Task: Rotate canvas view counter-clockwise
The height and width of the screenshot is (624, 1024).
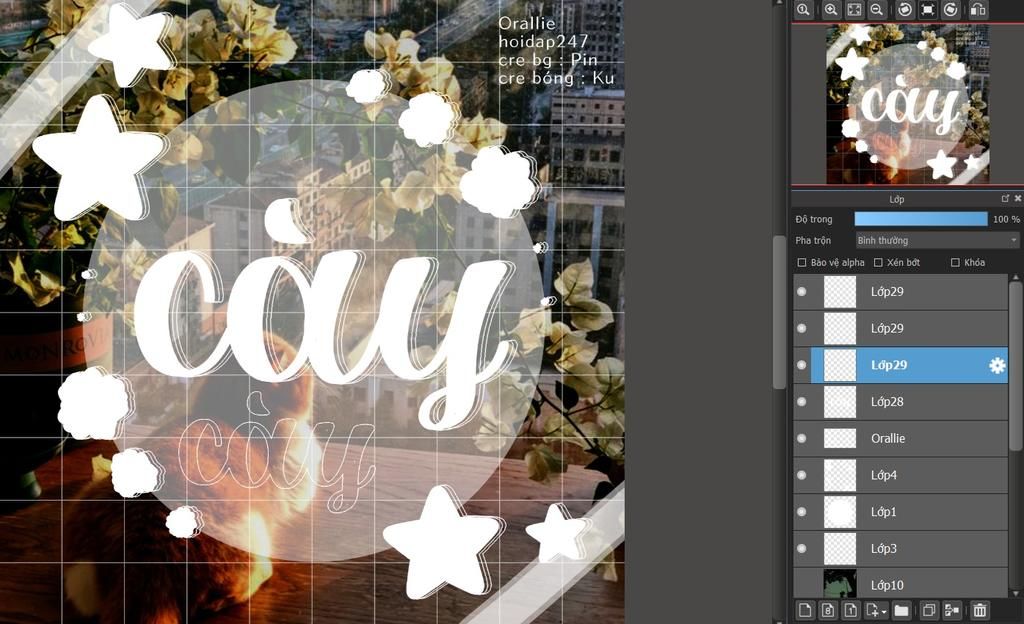Action: pyautogui.click(x=904, y=10)
